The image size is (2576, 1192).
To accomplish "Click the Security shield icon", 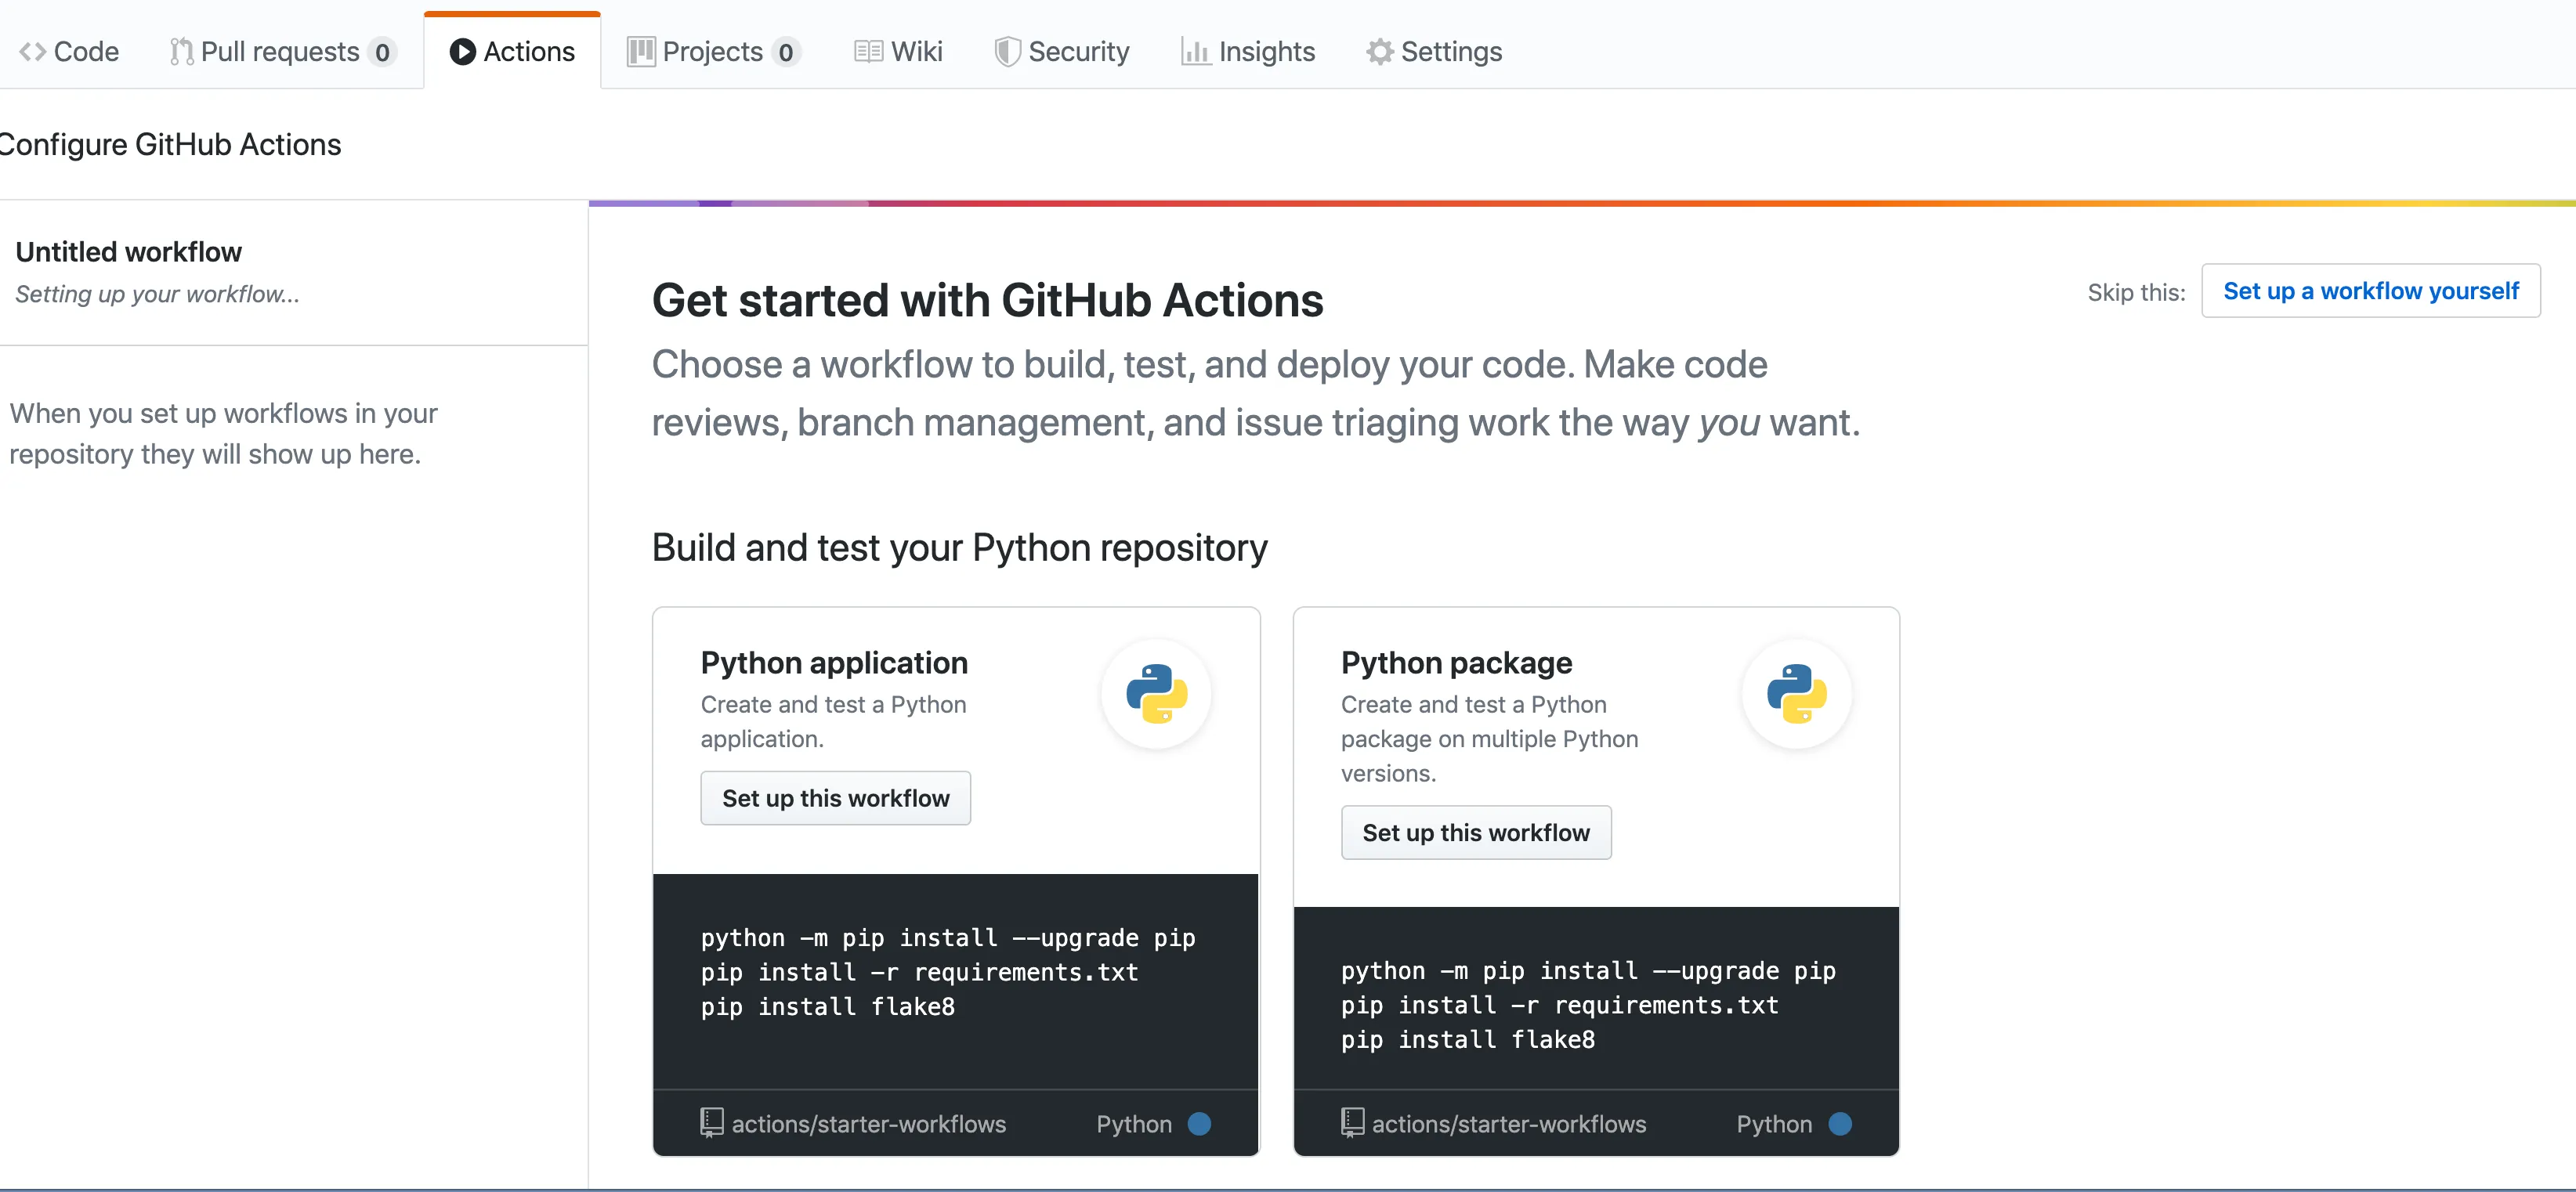I will coord(1007,52).
